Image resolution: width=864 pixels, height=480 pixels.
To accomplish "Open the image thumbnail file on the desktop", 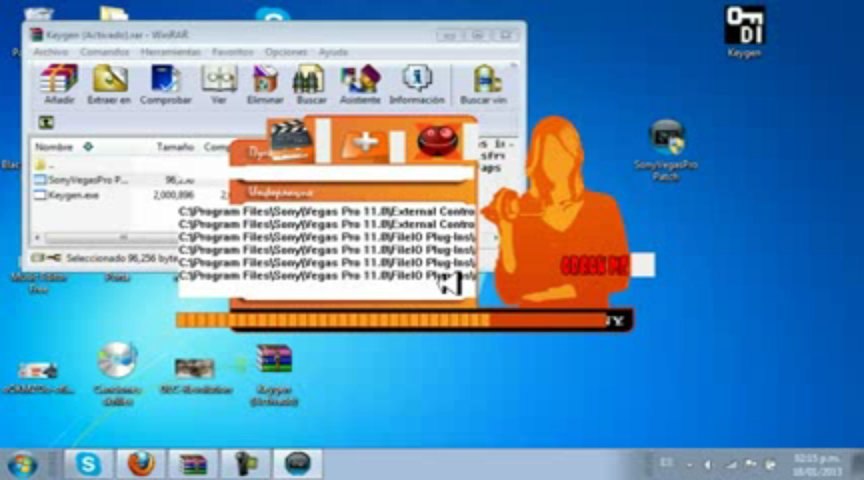I will click(x=195, y=375).
